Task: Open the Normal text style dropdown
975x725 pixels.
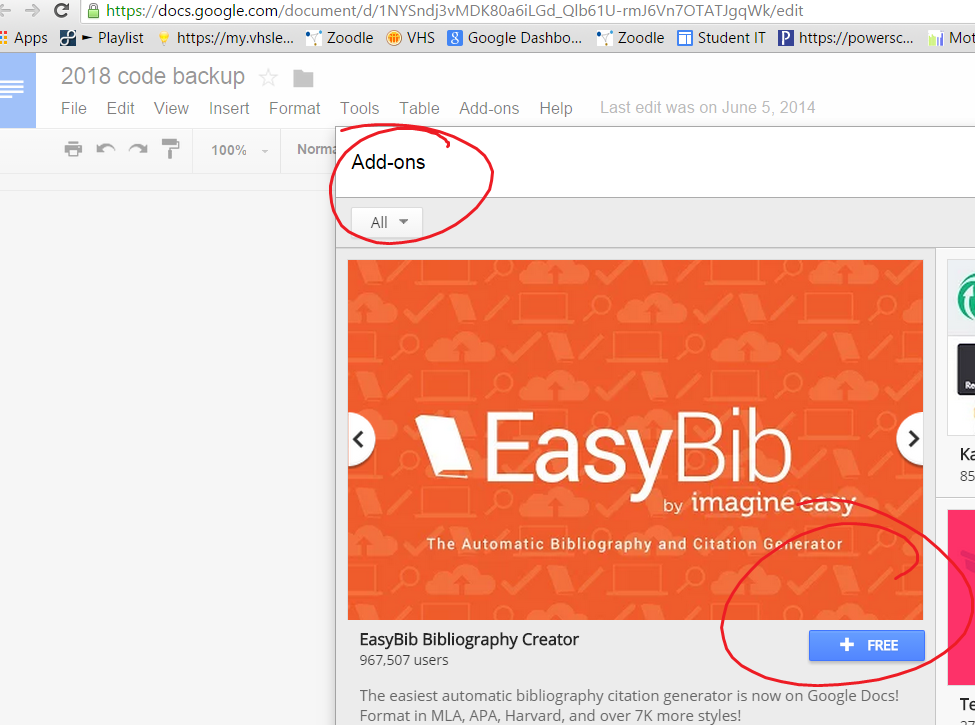Action: (x=316, y=150)
